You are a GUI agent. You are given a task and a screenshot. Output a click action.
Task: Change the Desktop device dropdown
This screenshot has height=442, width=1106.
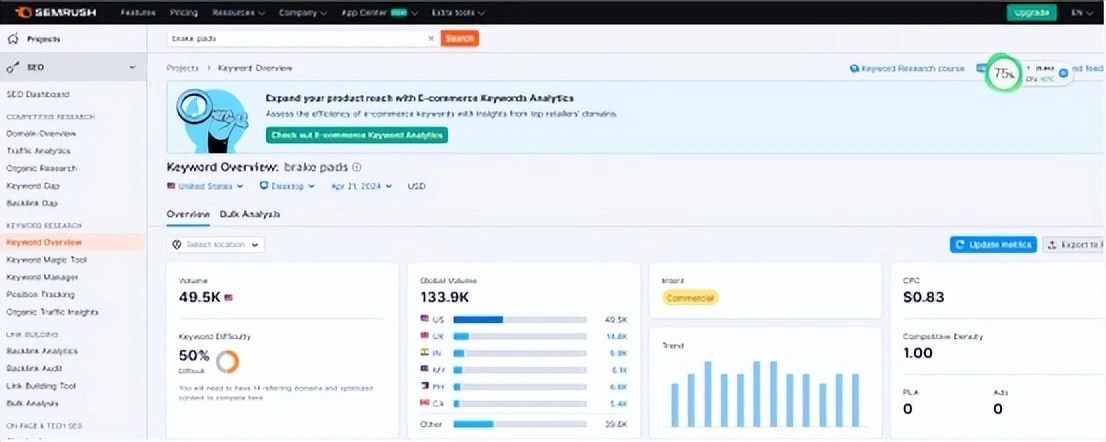[x=288, y=186]
